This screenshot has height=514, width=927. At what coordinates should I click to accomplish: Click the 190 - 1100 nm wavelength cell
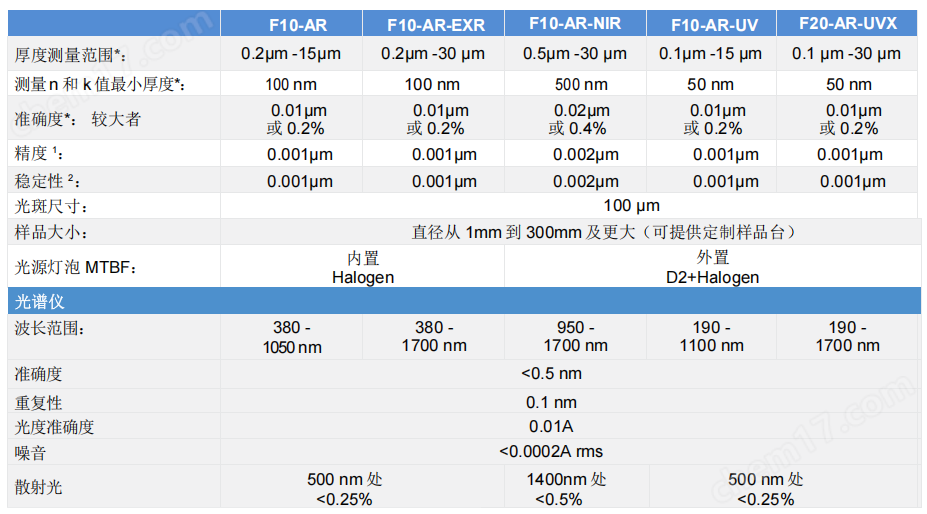(711, 337)
